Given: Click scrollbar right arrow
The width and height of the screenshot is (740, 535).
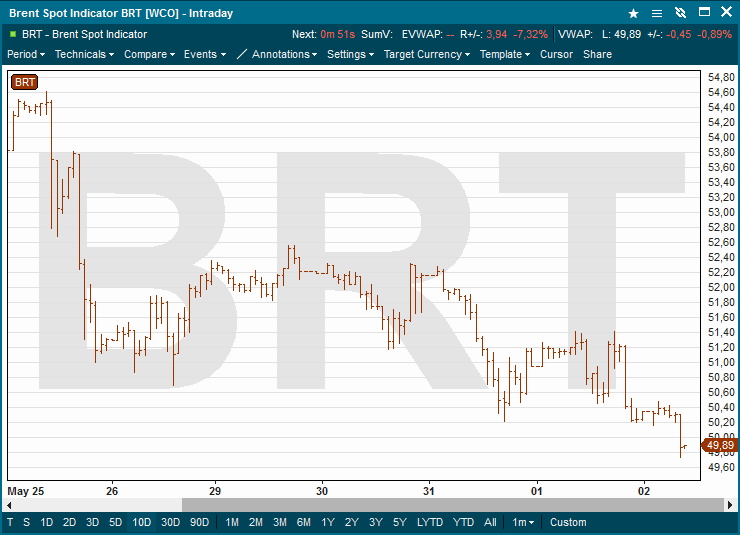Looking at the screenshot, I should (x=730, y=505).
